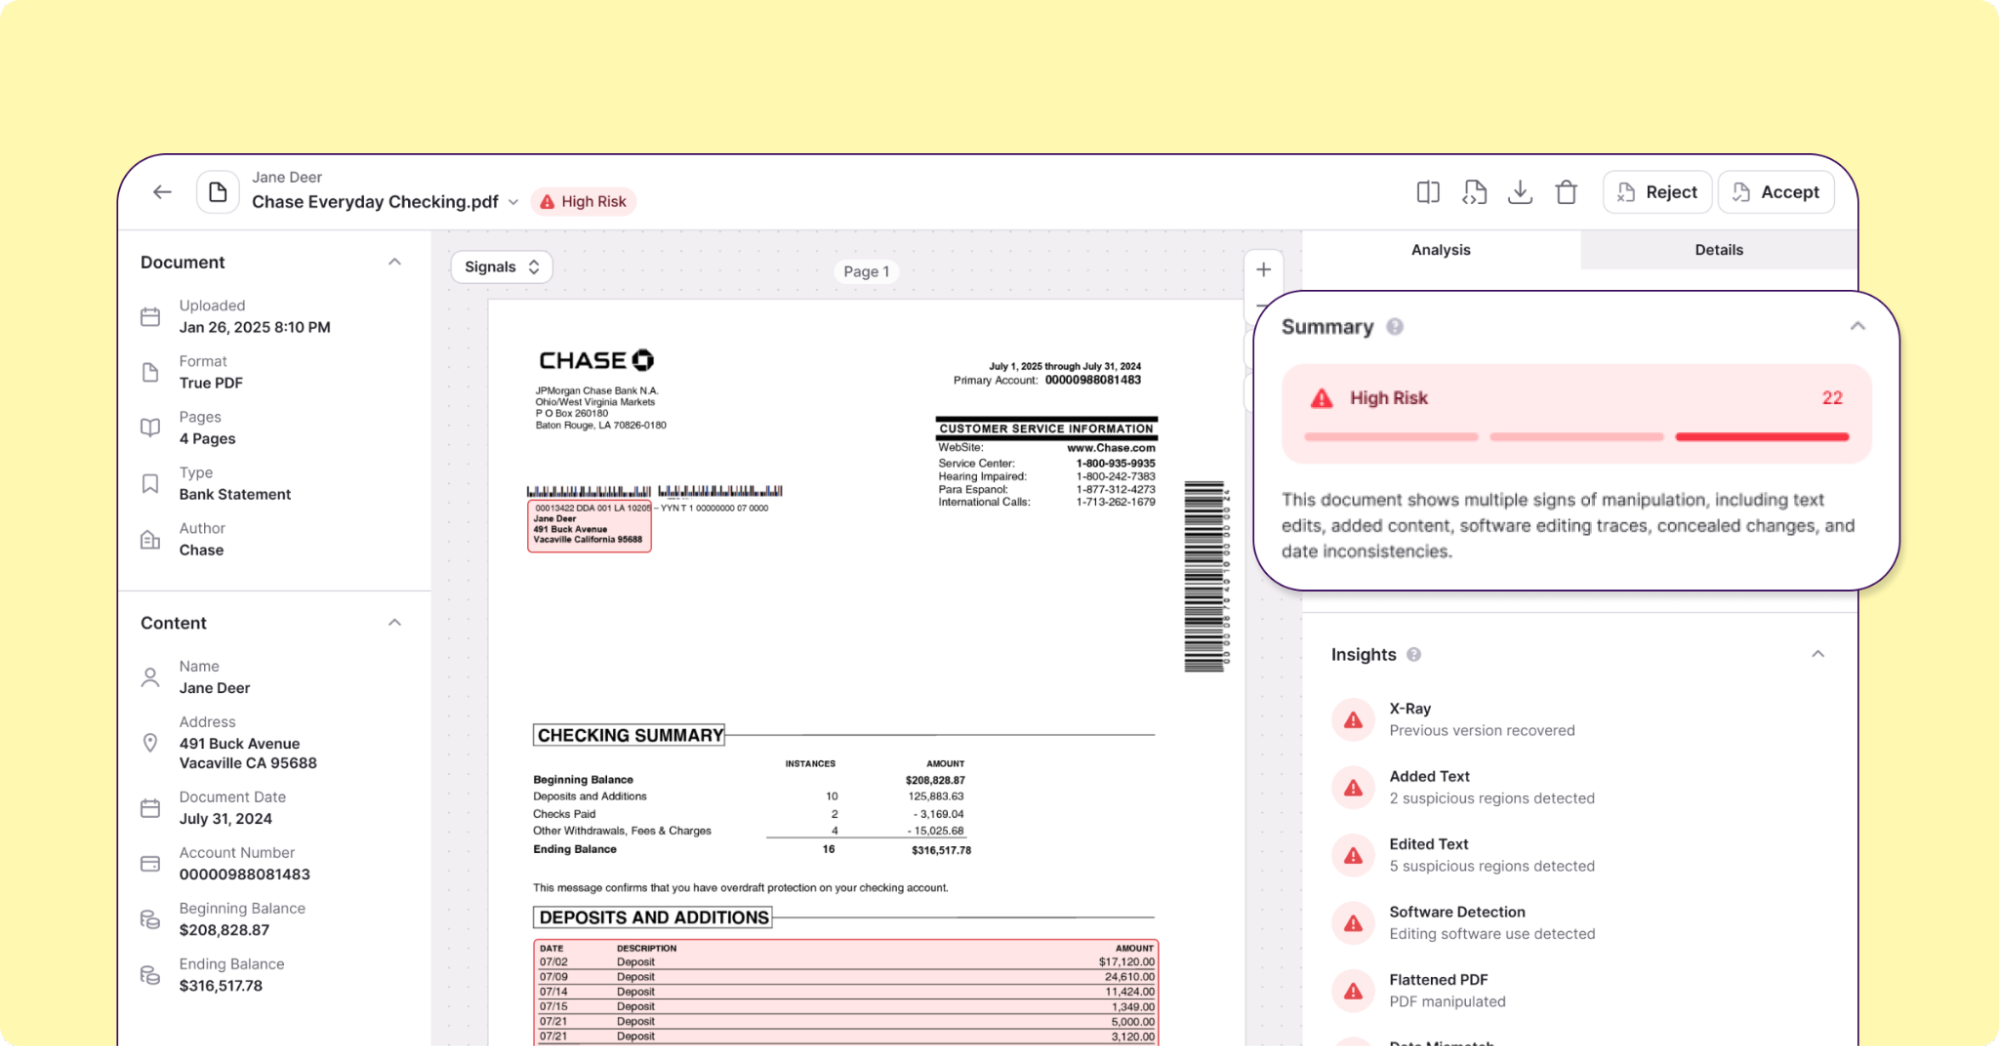The image size is (1999, 1047).
Task: Click the Name person icon
Action: click(x=150, y=678)
